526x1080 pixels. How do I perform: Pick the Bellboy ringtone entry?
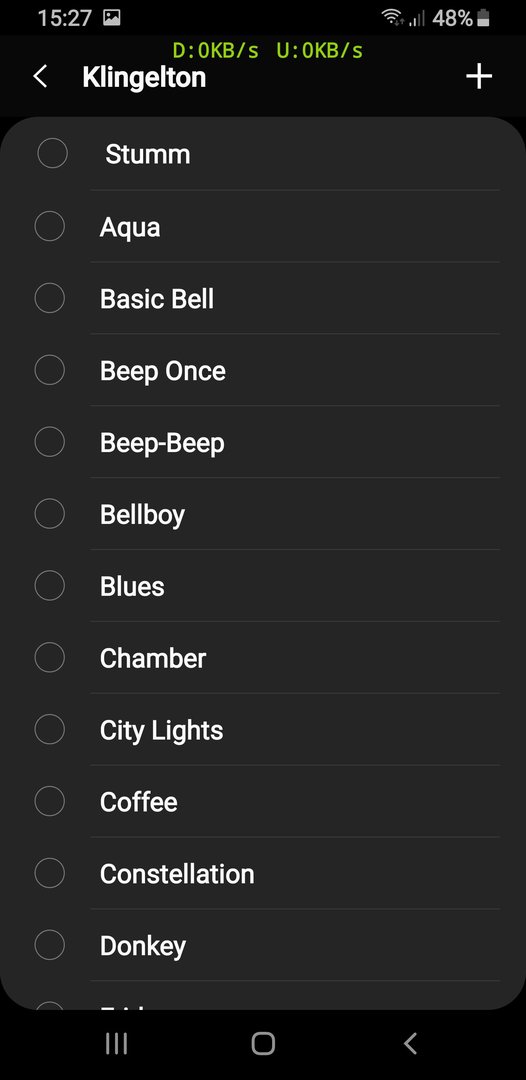pos(263,515)
